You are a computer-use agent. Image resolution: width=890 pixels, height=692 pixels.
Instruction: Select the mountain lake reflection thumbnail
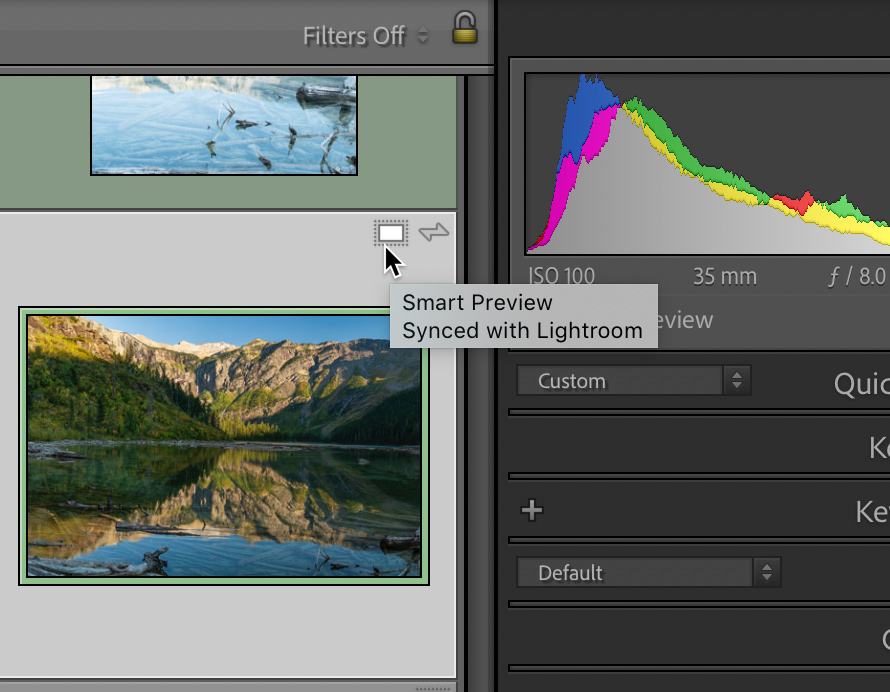(x=224, y=446)
